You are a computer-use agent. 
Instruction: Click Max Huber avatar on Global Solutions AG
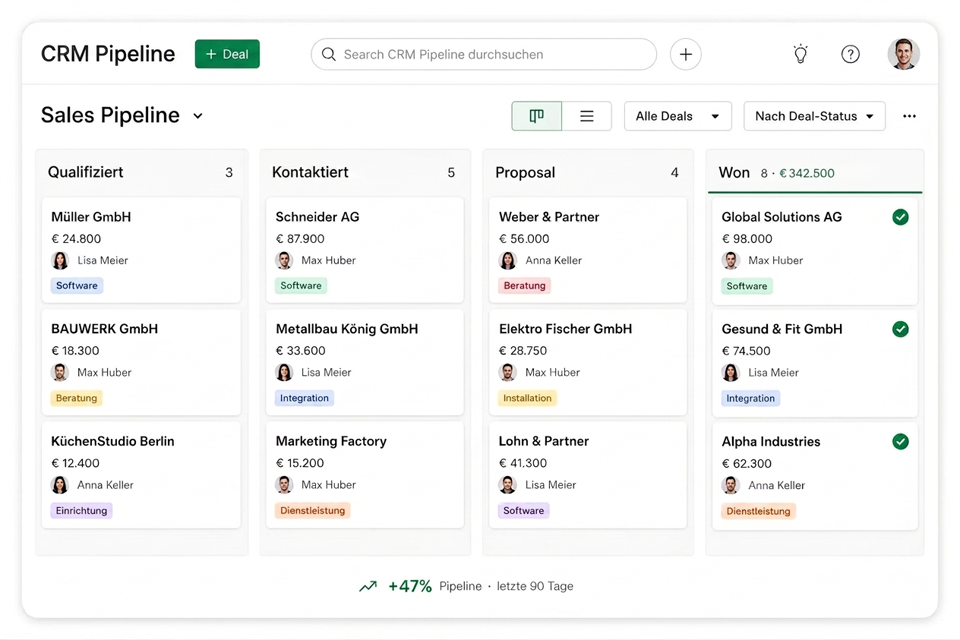click(x=730, y=260)
